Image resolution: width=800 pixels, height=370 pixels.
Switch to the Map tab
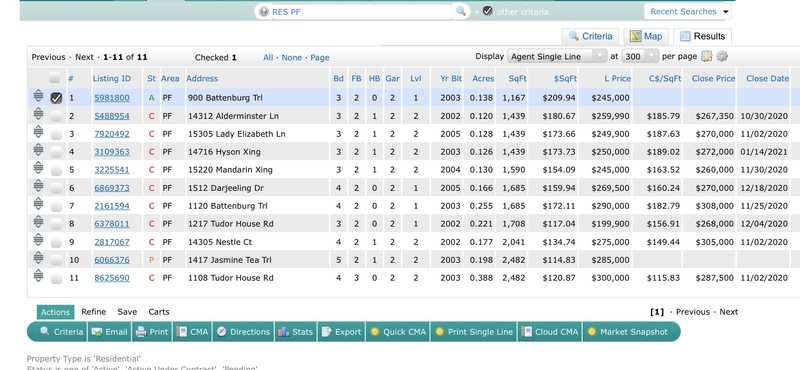(646, 36)
